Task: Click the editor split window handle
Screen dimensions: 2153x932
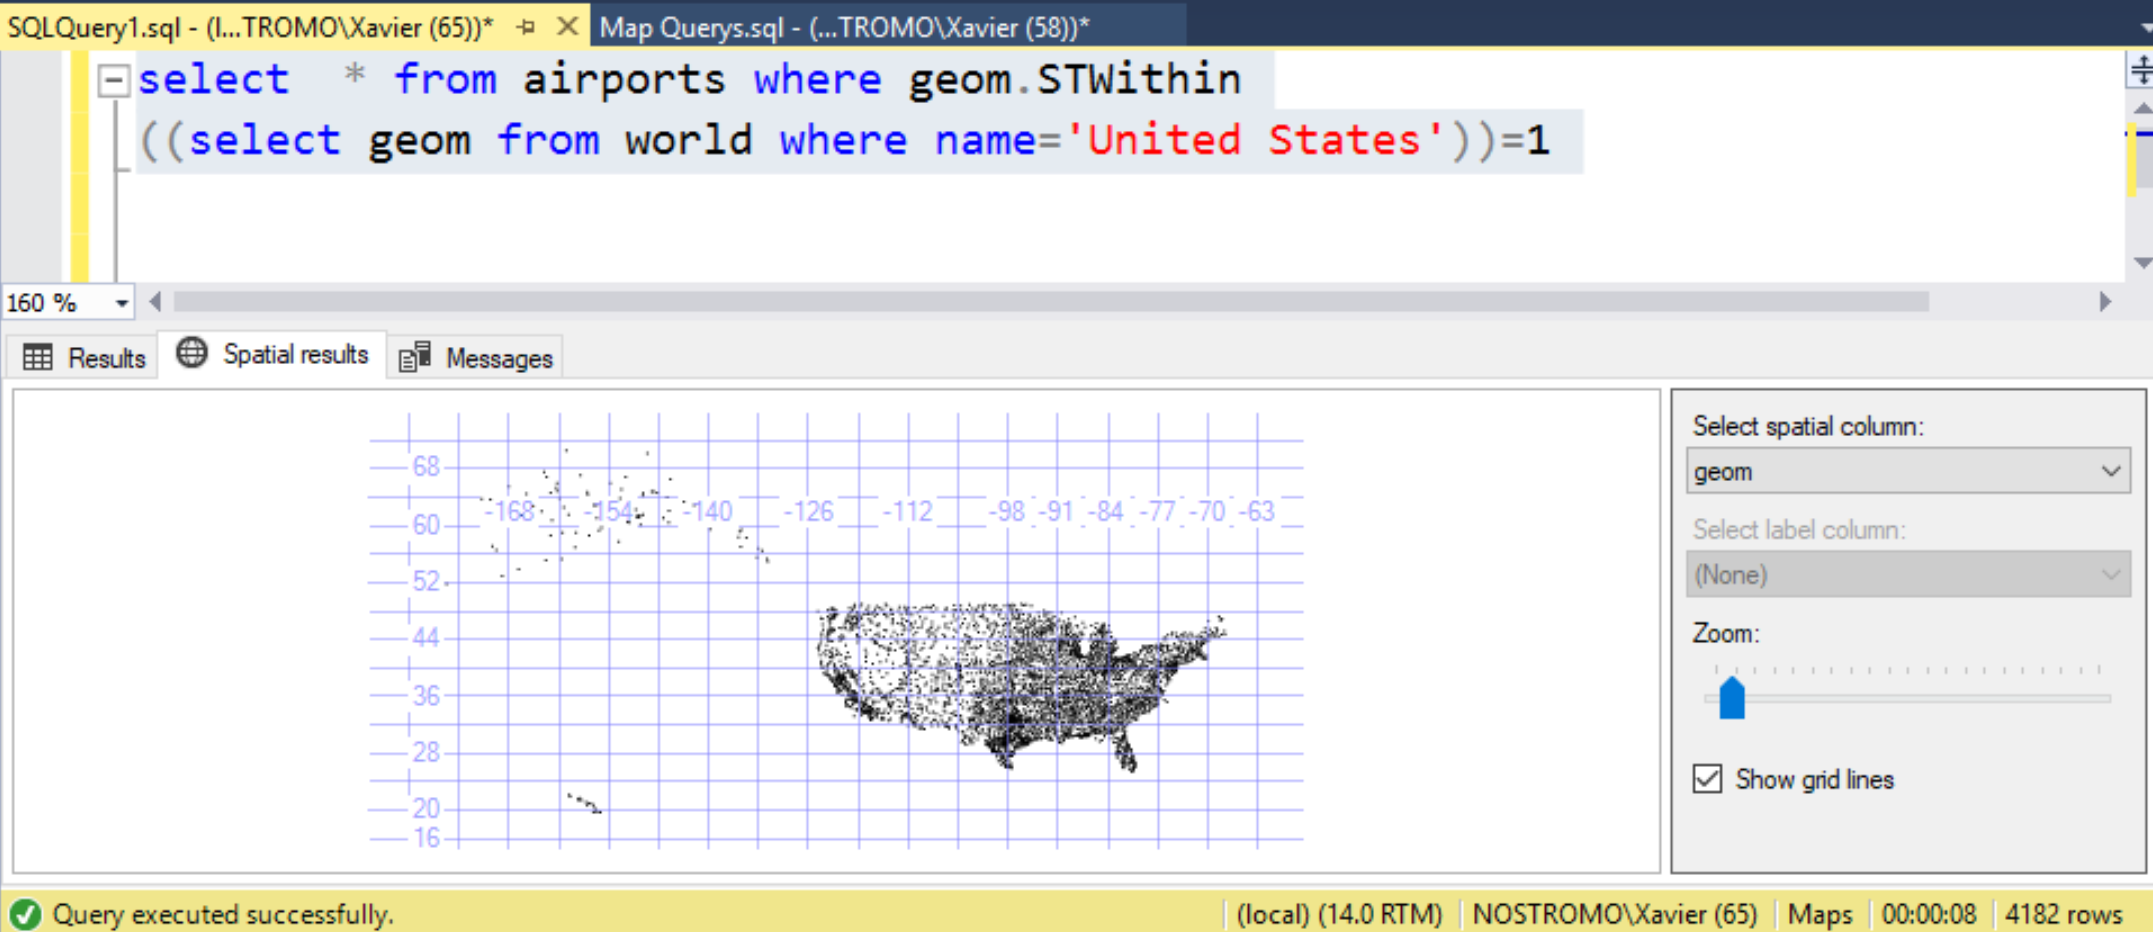Action: click(x=2140, y=70)
